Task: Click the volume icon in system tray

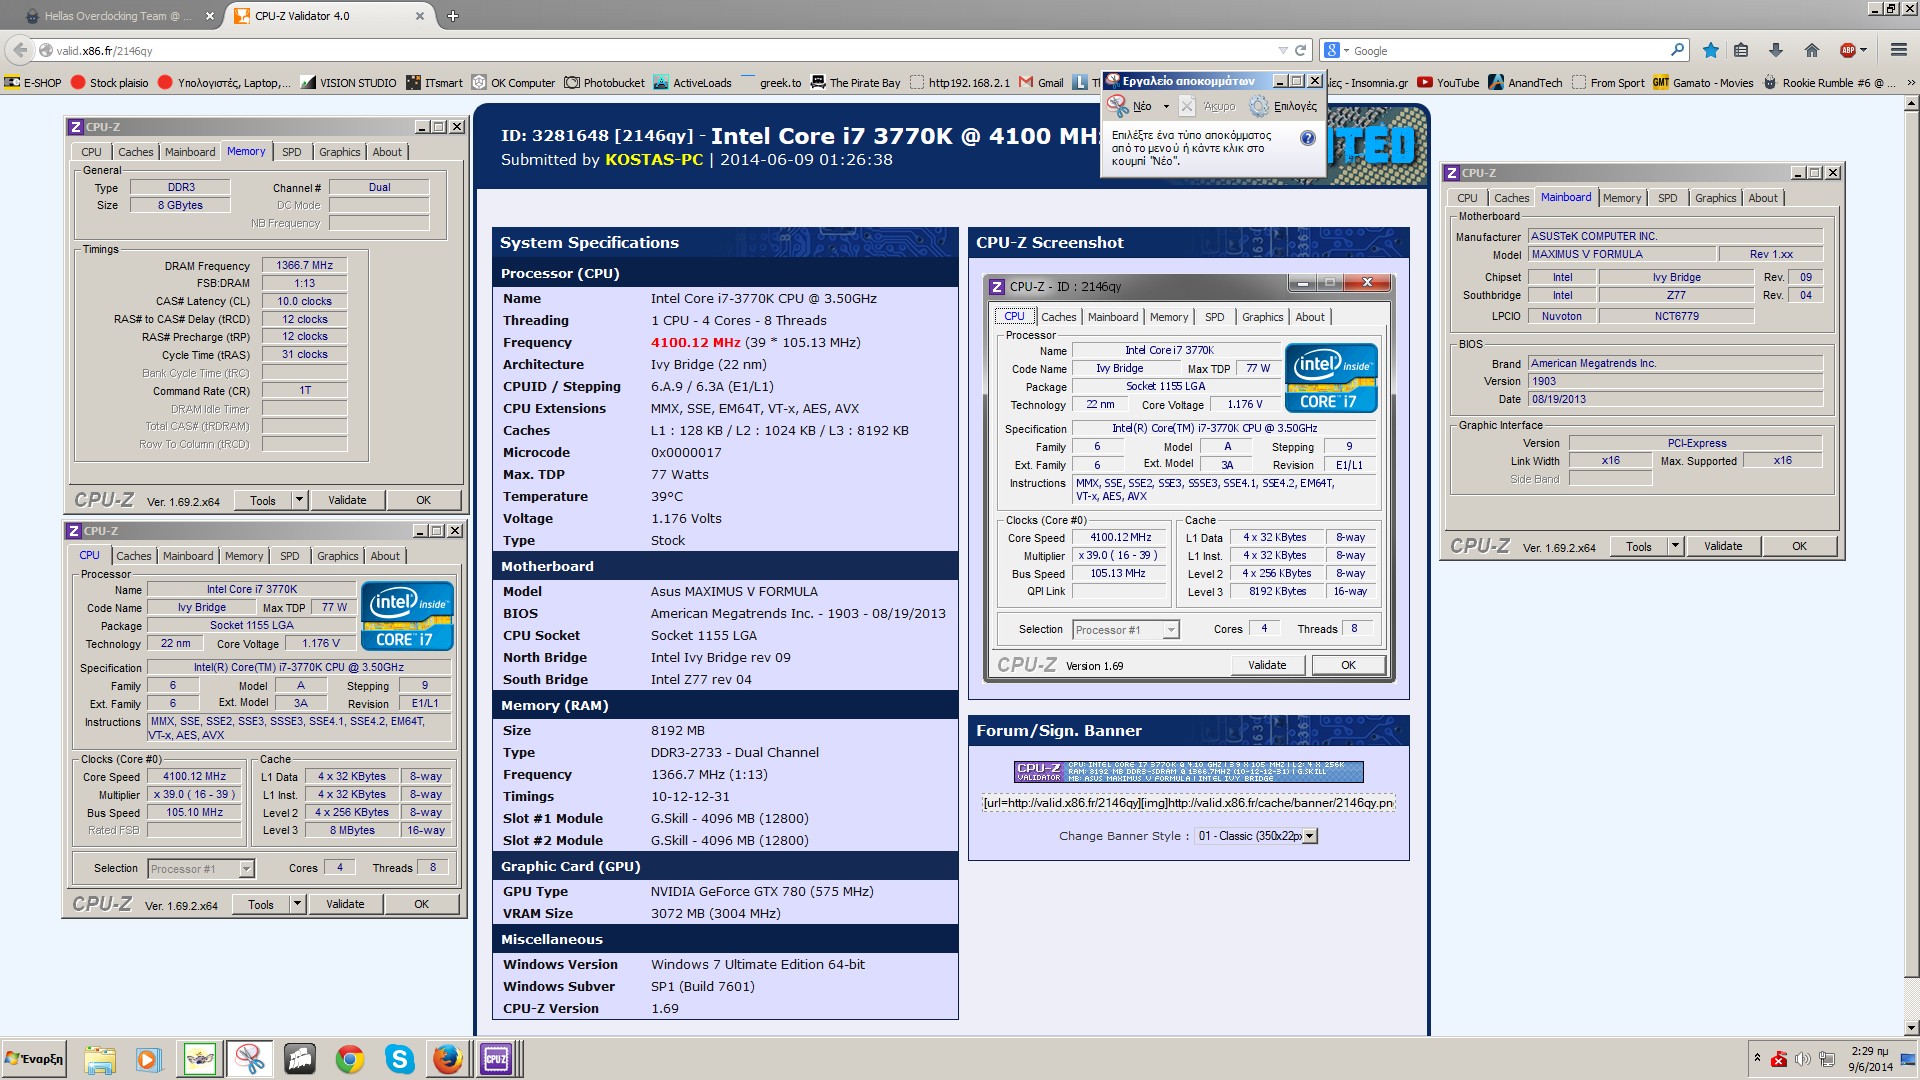Action: (x=1802, y=1059)
